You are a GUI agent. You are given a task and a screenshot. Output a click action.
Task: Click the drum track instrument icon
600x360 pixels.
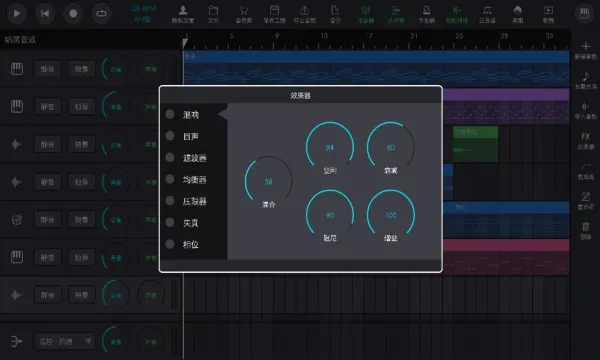click(16, 220)
